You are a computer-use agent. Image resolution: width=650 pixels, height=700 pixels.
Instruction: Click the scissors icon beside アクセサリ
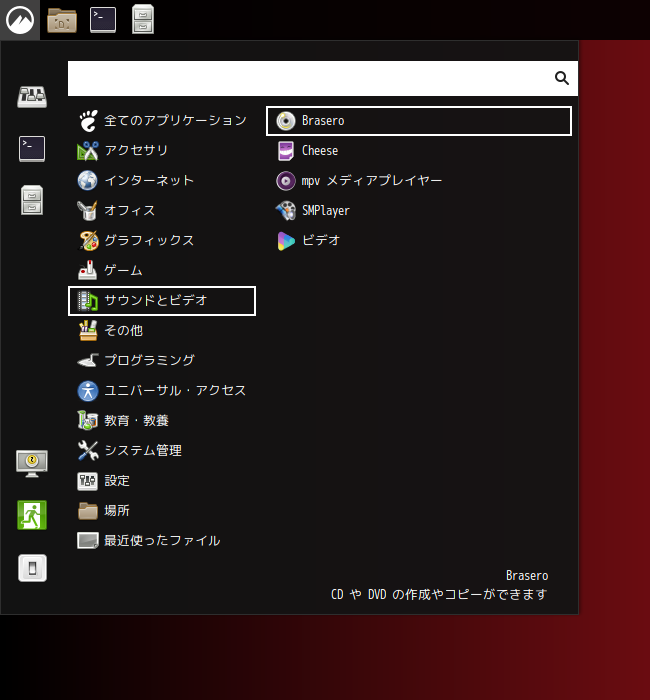point(88,151)
